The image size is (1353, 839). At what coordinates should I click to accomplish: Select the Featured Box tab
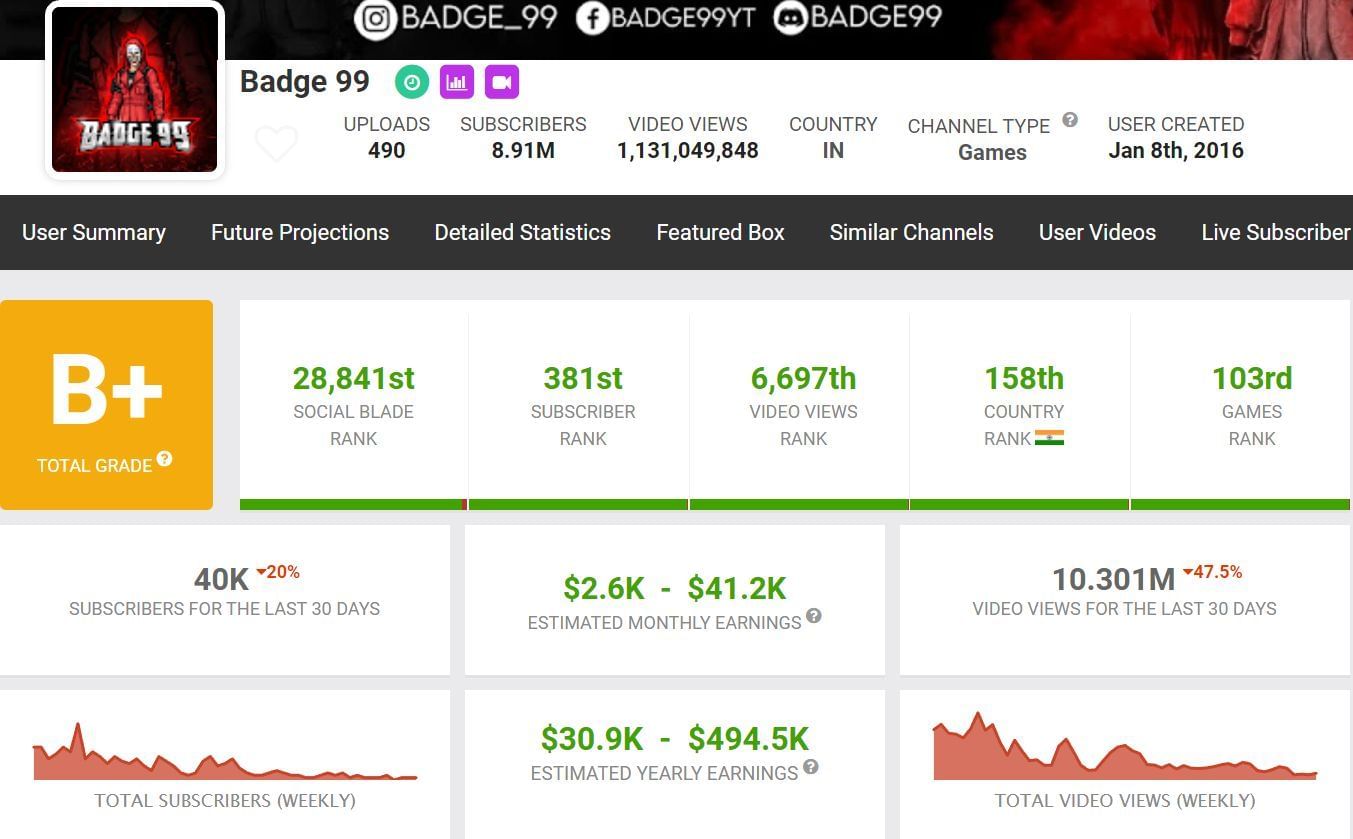720,232
